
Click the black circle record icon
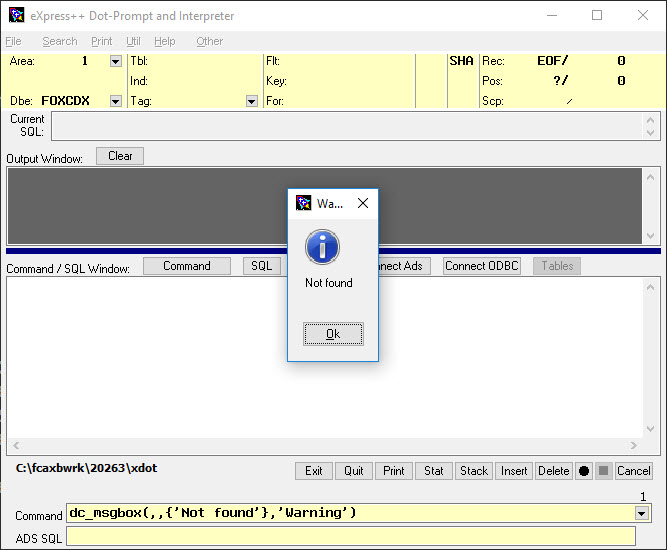coord(584,471)
